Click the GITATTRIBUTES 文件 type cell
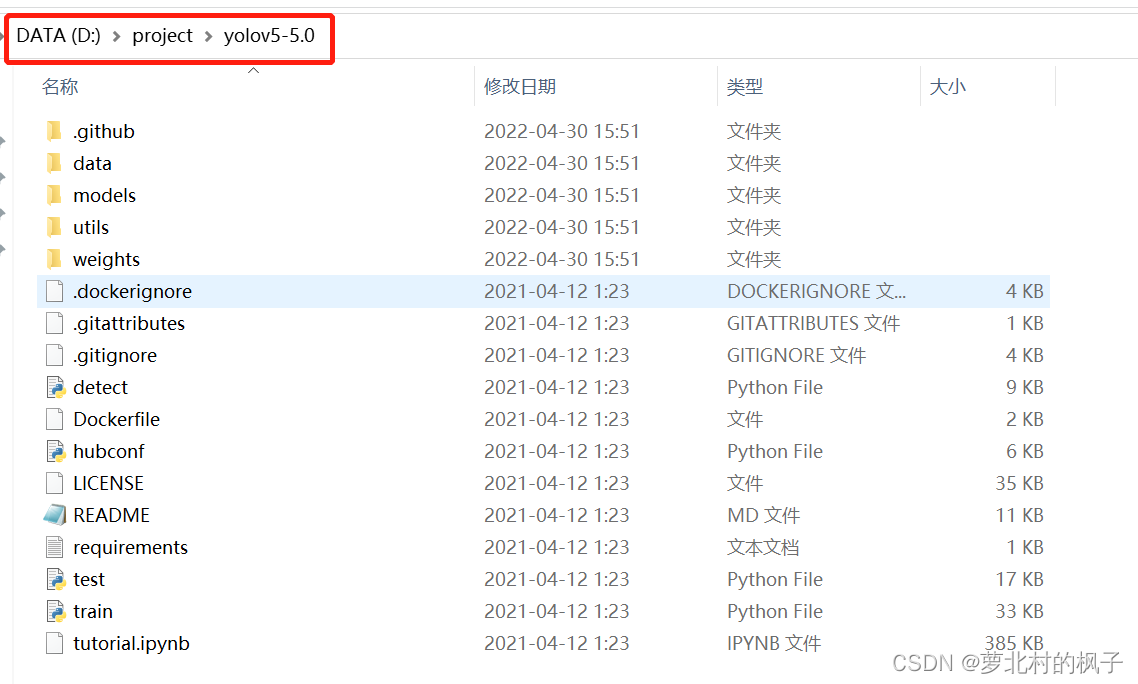Screen dimensions: 1138x684 [x=814, y=323]
